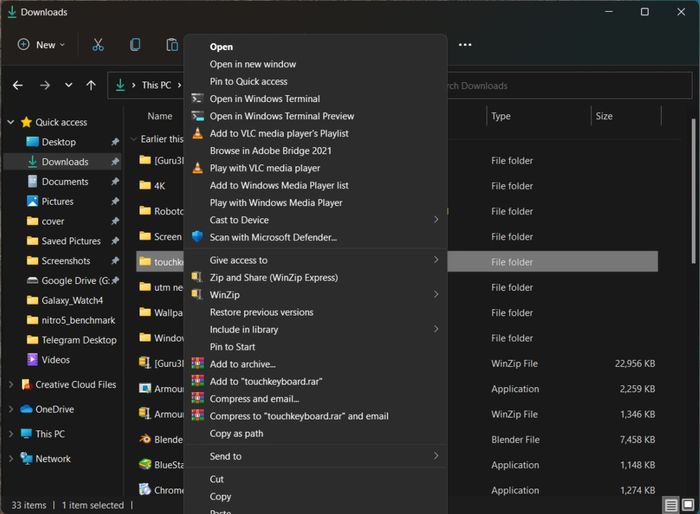The image size is (700, 514).
Task: Select Add to Windows Media Player list
Action: [x=316, y=185]
